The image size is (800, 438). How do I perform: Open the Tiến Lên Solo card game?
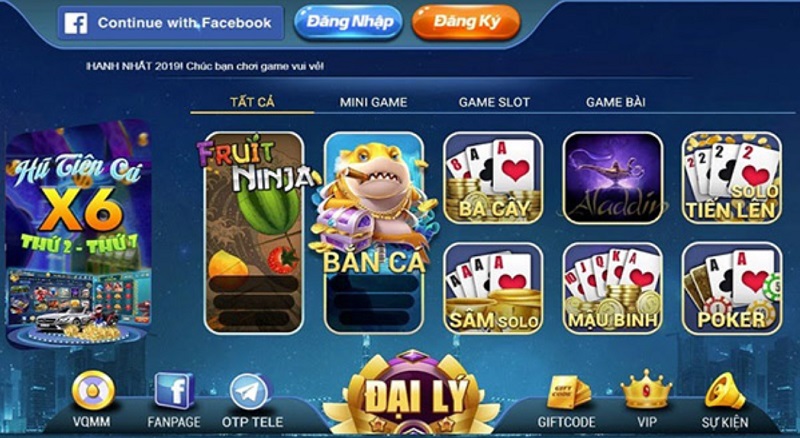tap(732, 178)
